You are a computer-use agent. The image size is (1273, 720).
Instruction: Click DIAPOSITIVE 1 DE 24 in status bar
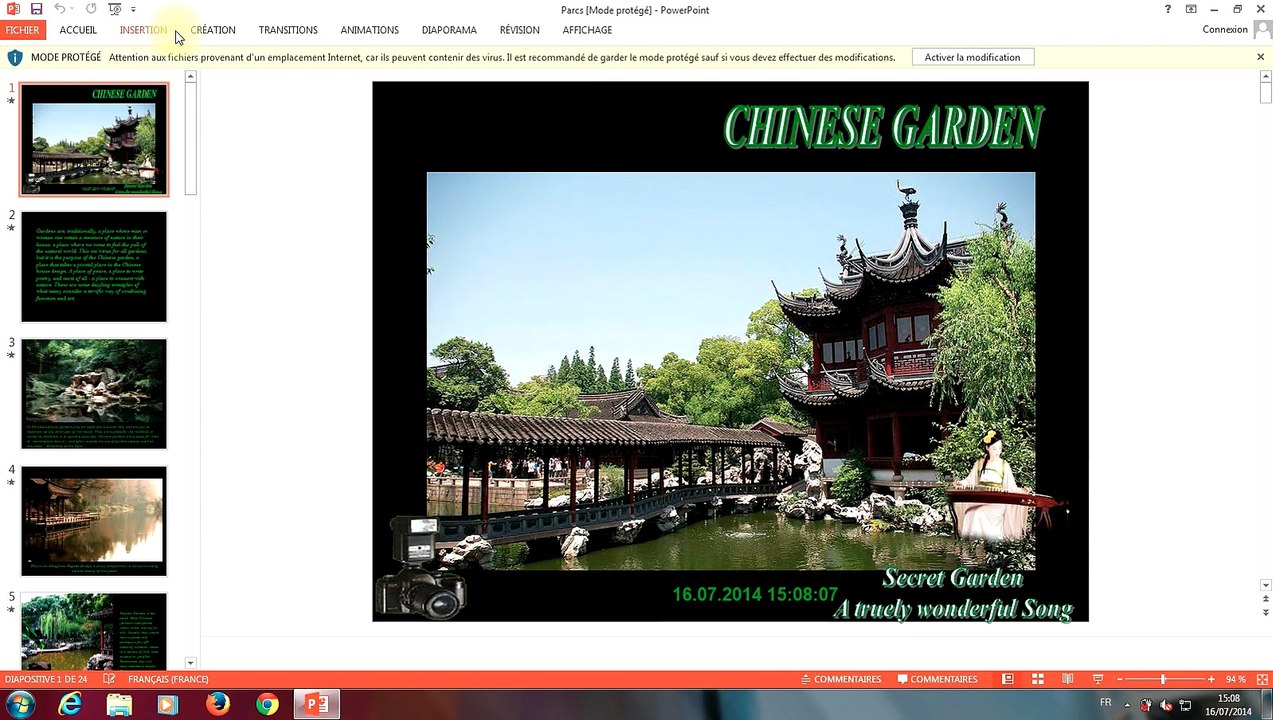click(x=48, y=679)
